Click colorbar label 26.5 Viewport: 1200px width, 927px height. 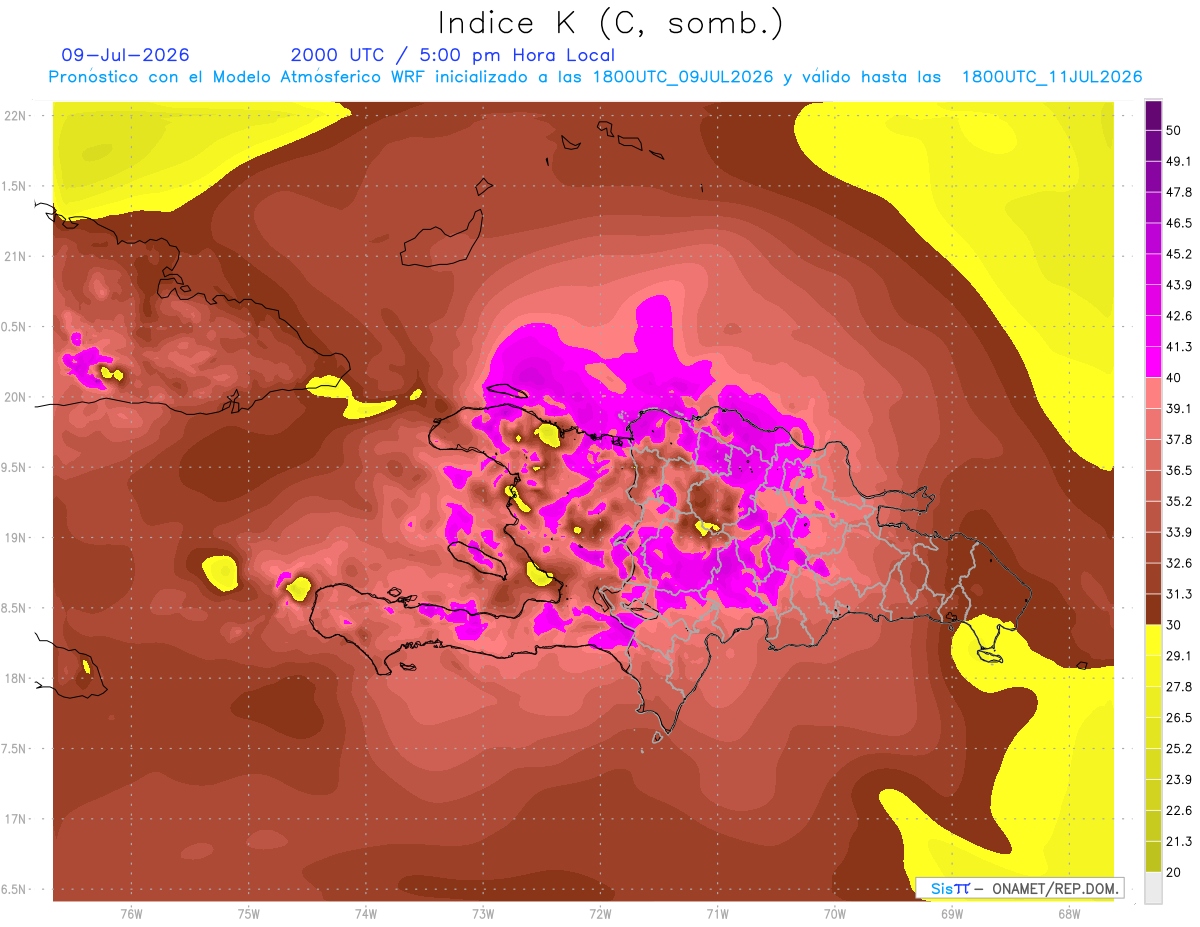[x=1179, y=718]
